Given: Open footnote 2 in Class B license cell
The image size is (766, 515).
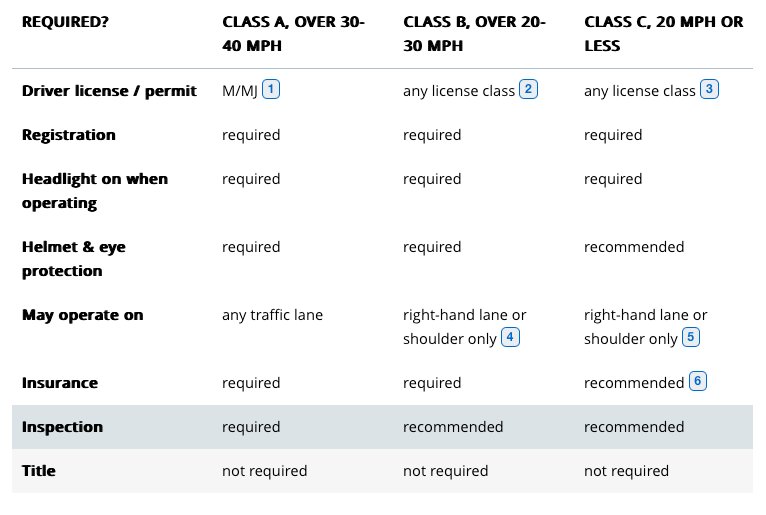Looking at the screenshot, I should (x=528, y=89).
